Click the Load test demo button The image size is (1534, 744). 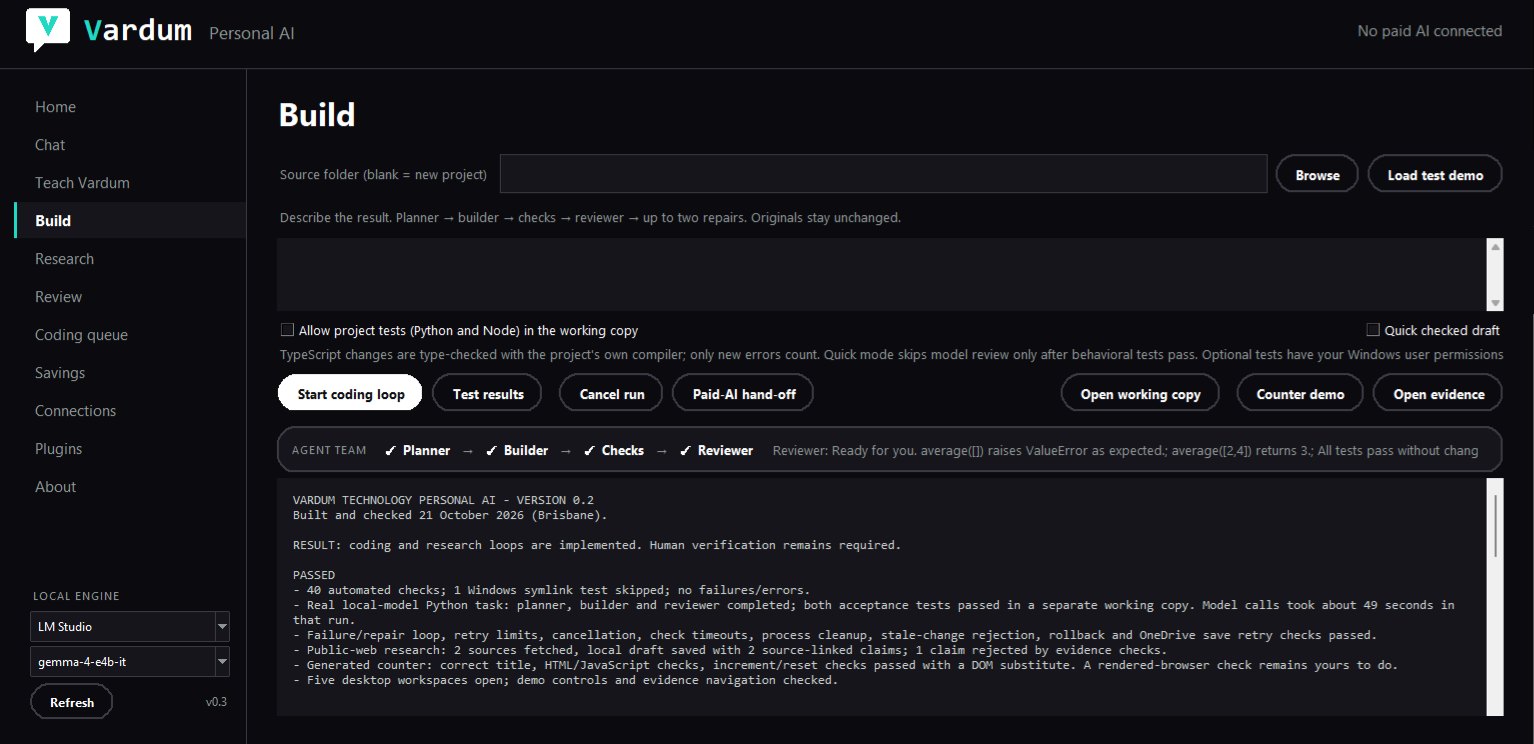[x=1435, y=175]
